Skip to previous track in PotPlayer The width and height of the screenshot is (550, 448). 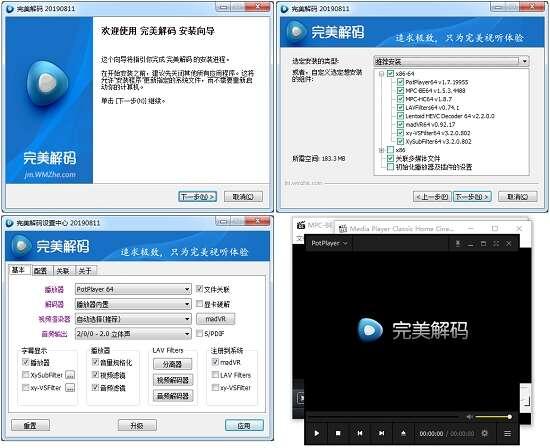[360, 433]
